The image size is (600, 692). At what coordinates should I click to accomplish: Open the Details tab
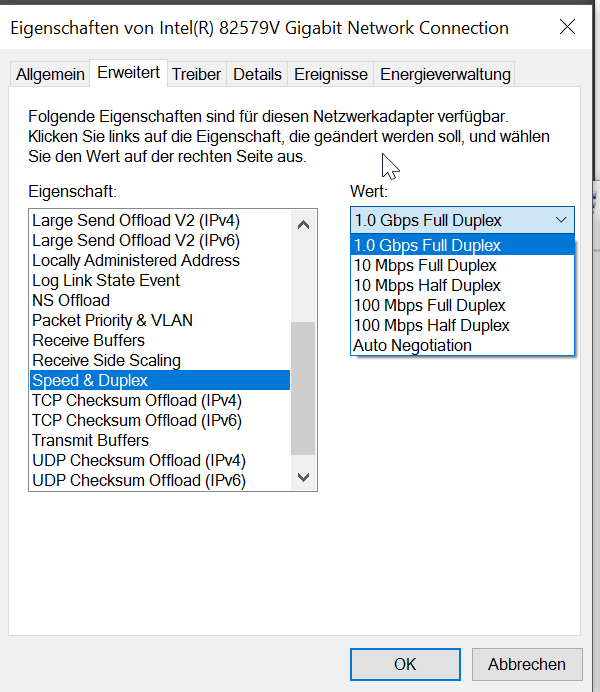[257, 74]
